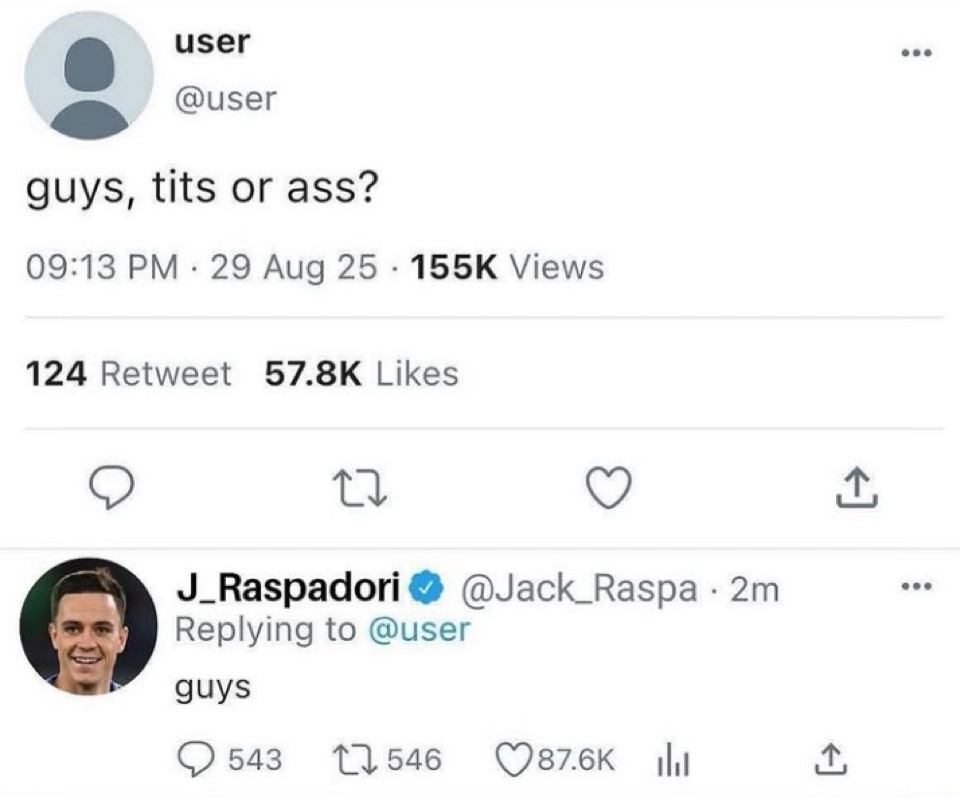Image resolution: width=960 pixels, height=798 pixels.
Task: Open the default avatar of user
Action: [89, 76]
